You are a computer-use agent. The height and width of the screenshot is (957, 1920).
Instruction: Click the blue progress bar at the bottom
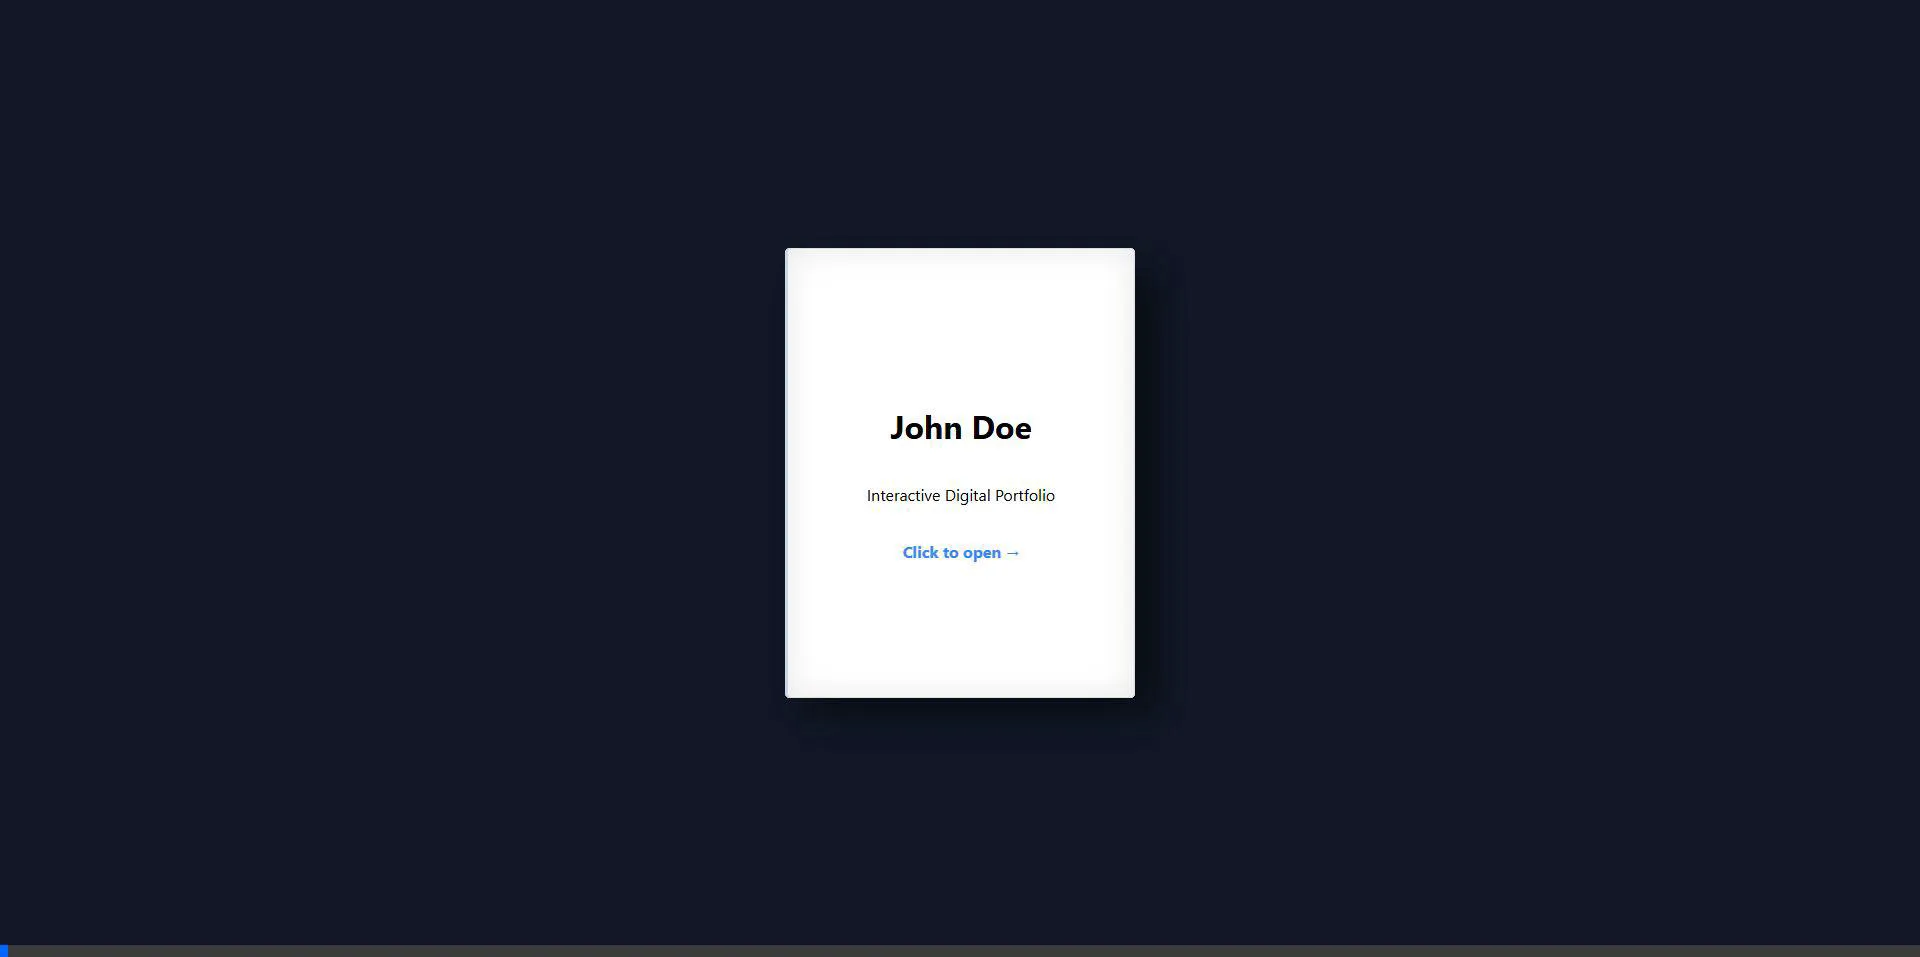tap(4, 951)
